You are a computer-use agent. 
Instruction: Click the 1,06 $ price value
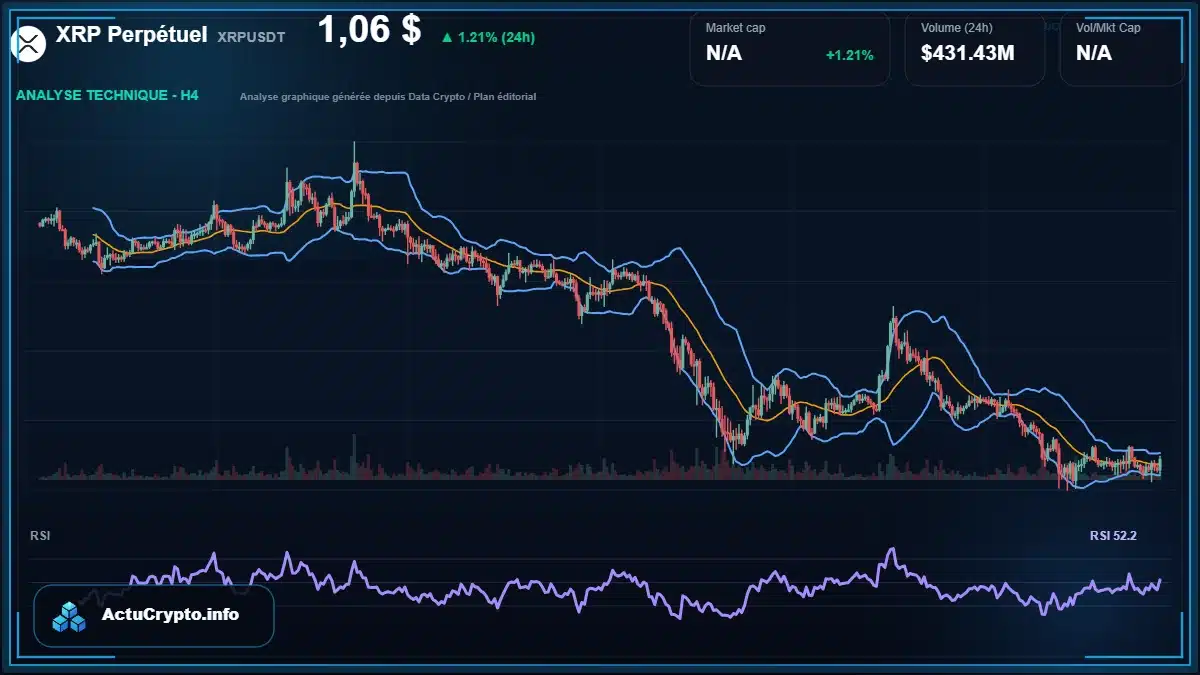click(369, 30)
